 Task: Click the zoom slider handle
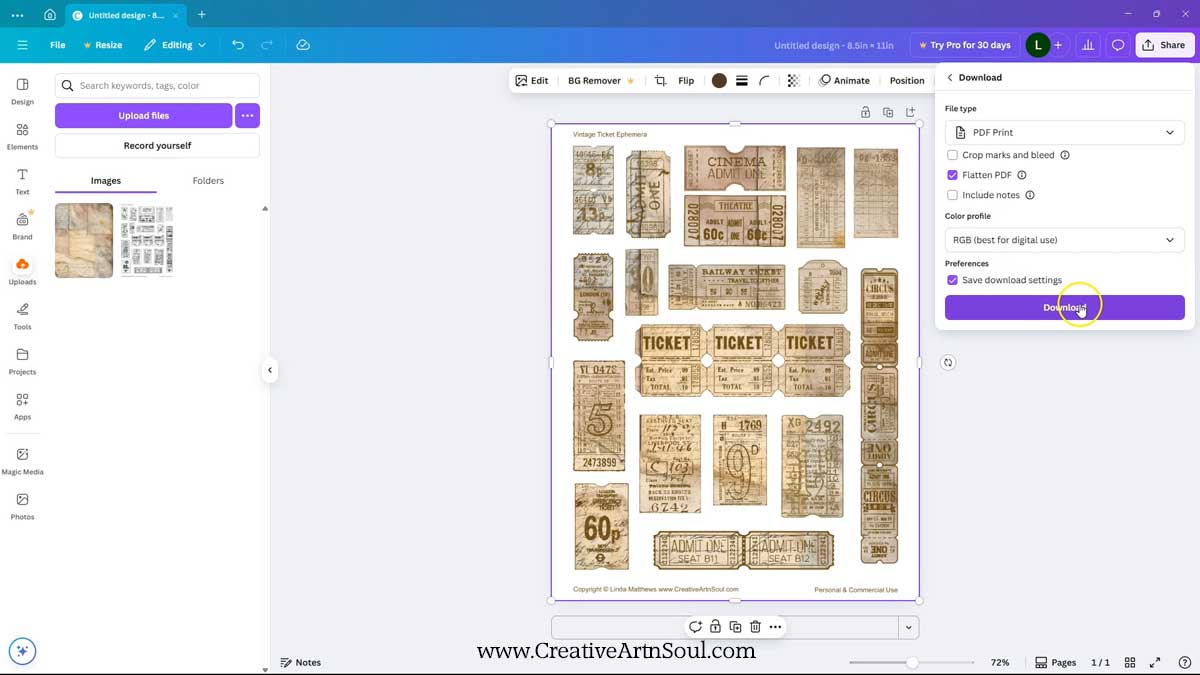point(912,662)
